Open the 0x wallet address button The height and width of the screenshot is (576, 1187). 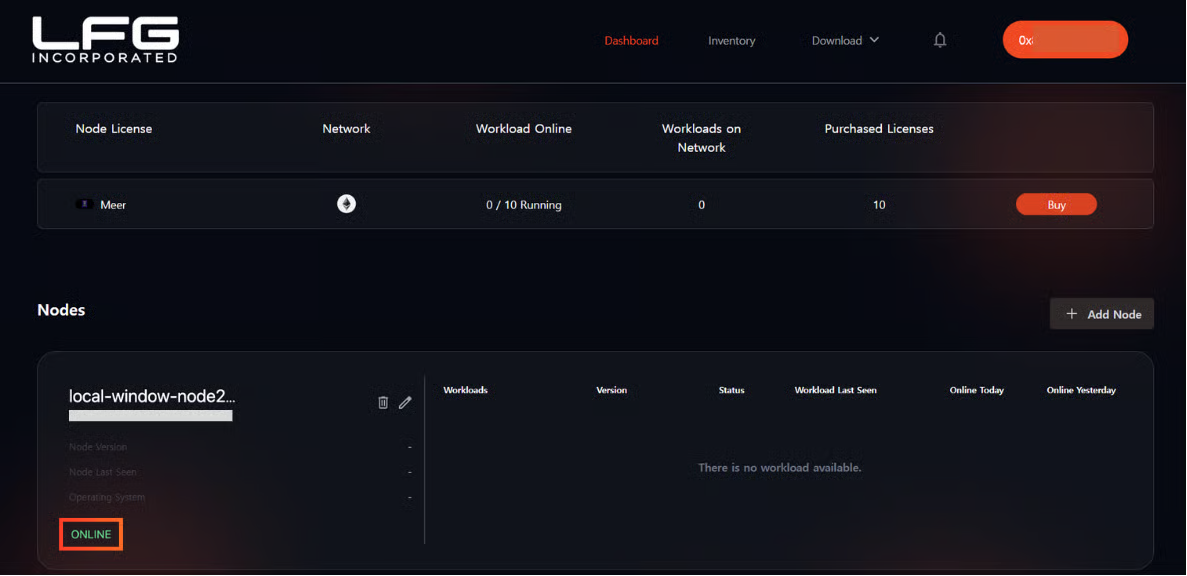(x=1065, y=40)
